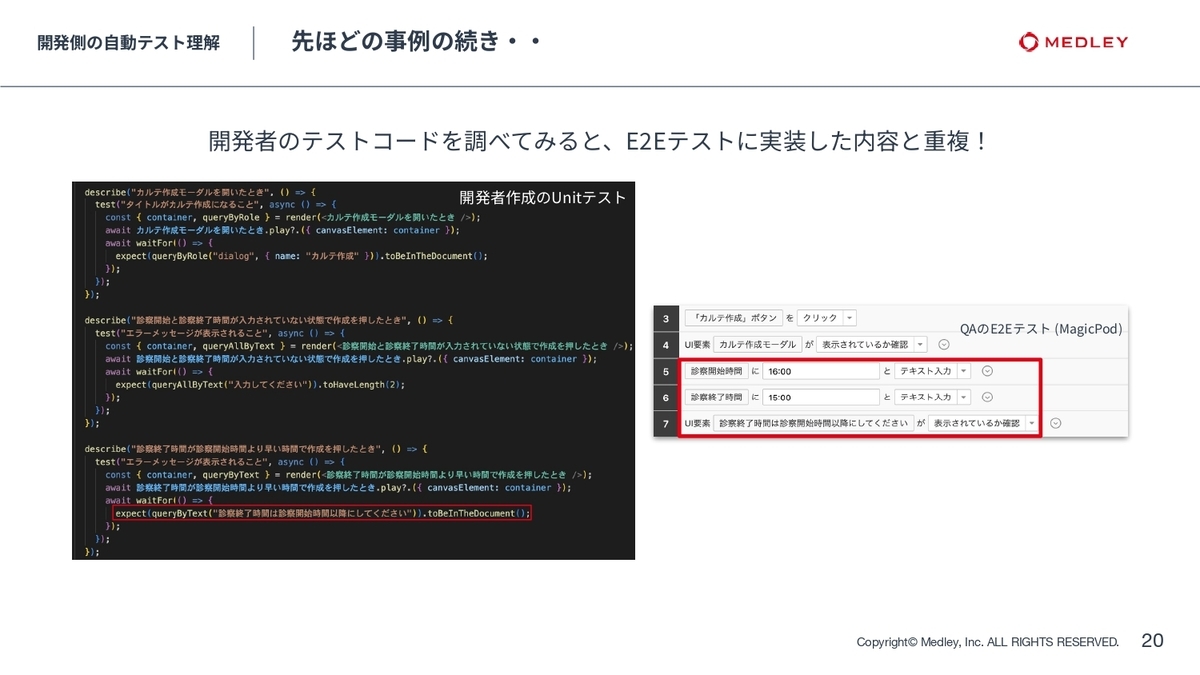Click the slide page number 20
This screenshot has width=1200, height=675.
coord(1152,641)
